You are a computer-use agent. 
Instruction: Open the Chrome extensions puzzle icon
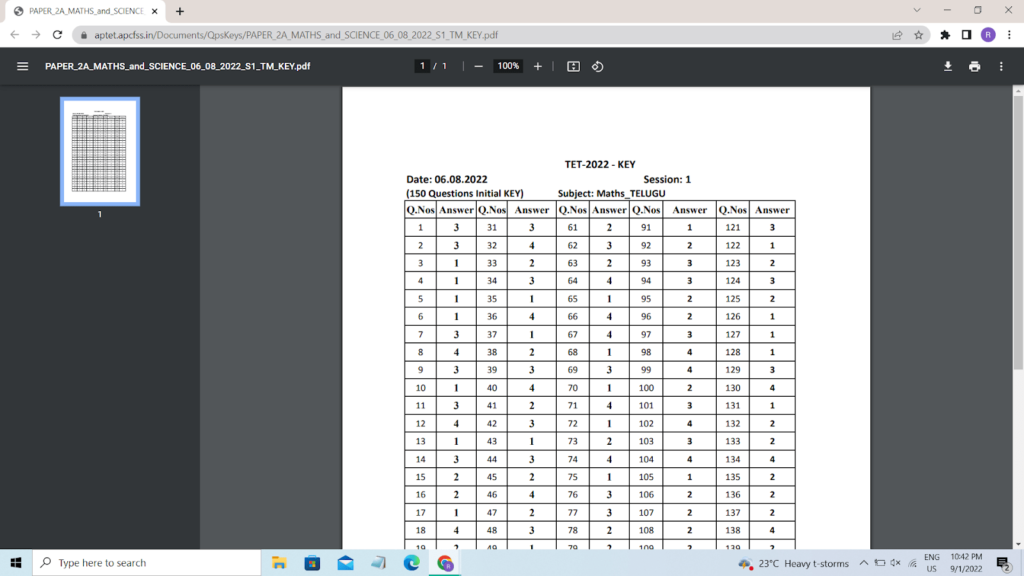945,35
